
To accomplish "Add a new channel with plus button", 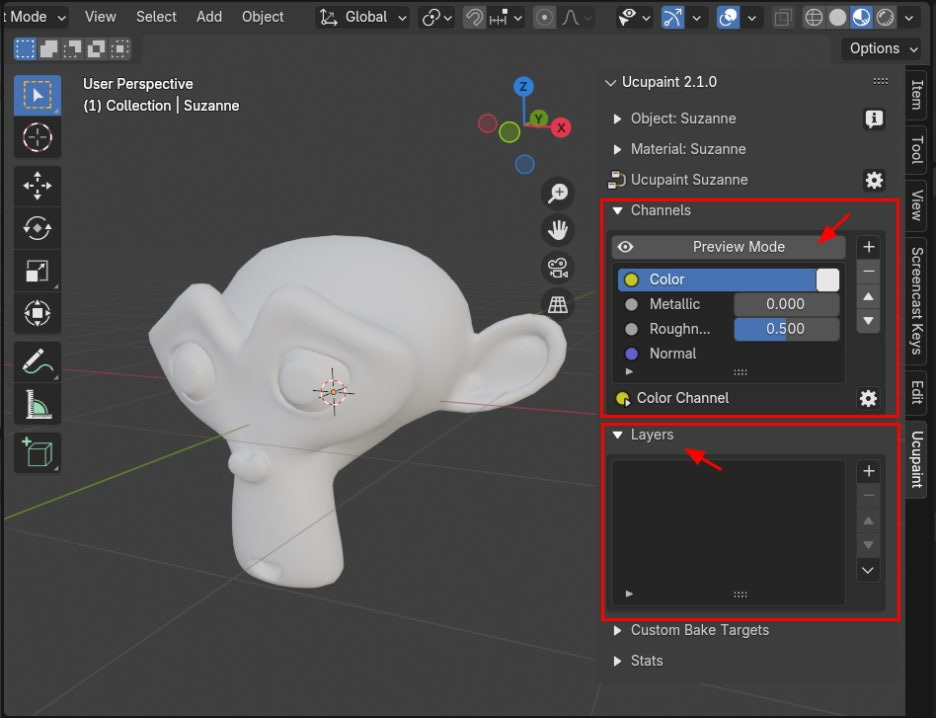I will (x=869, y=246).
